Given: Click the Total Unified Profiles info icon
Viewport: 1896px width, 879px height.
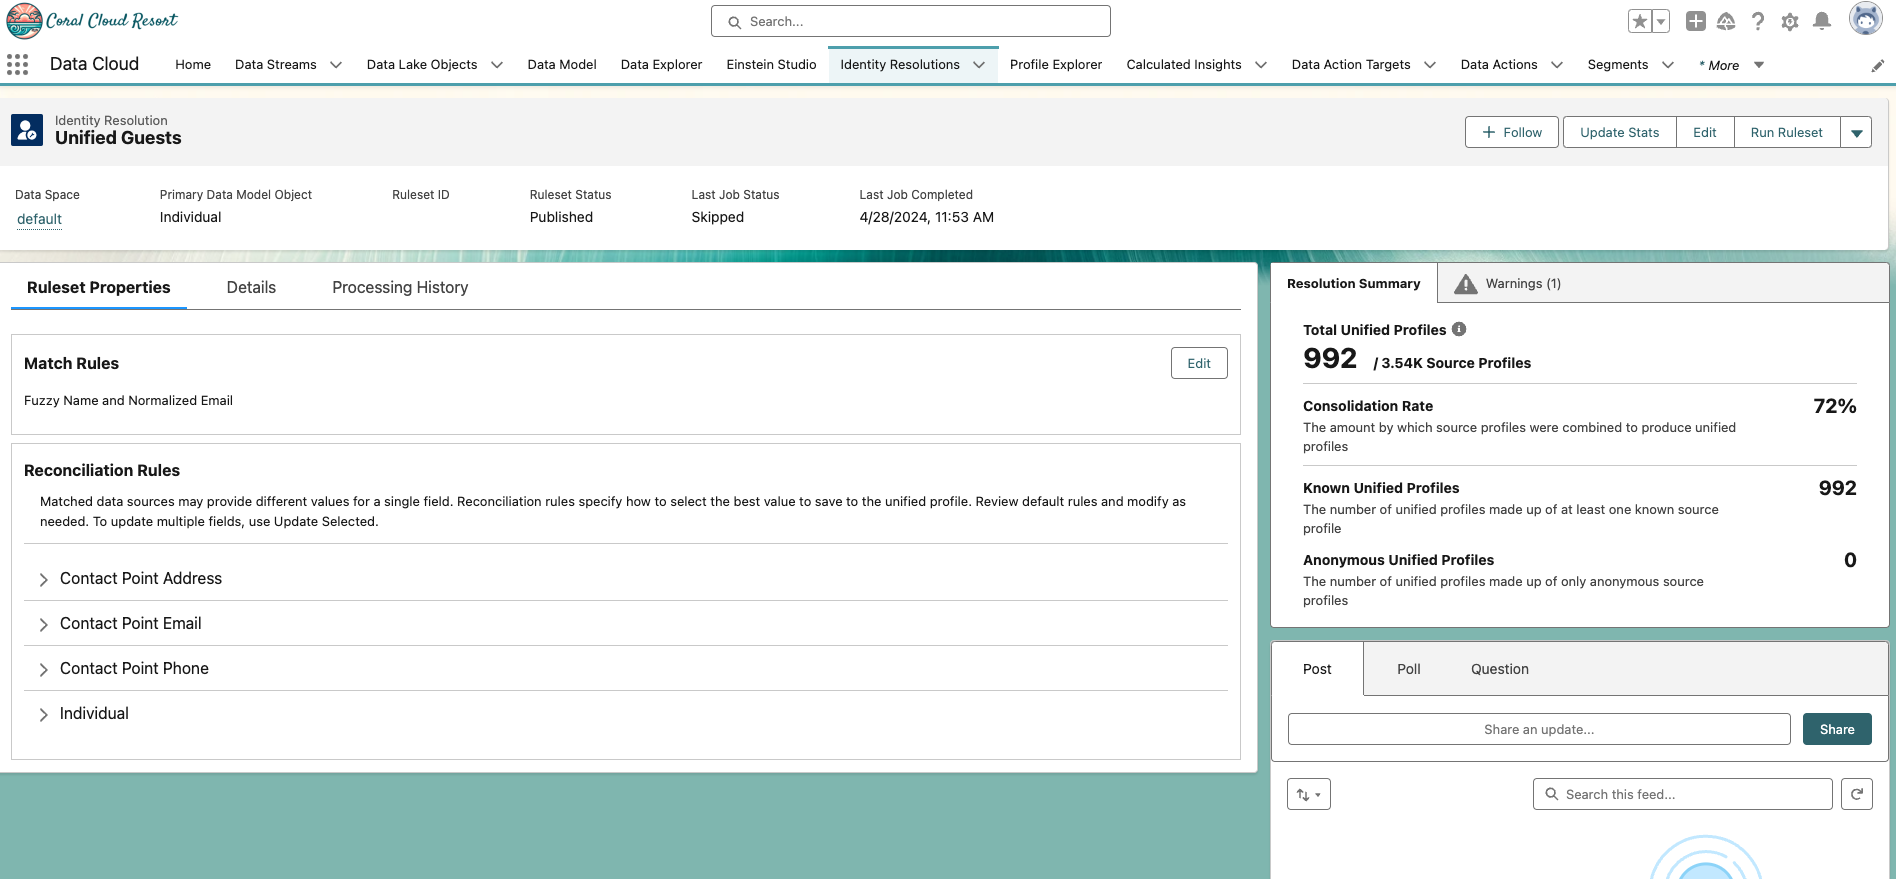Looking at the screenshot, I should pyautogui.click(x=1459, y=329).
